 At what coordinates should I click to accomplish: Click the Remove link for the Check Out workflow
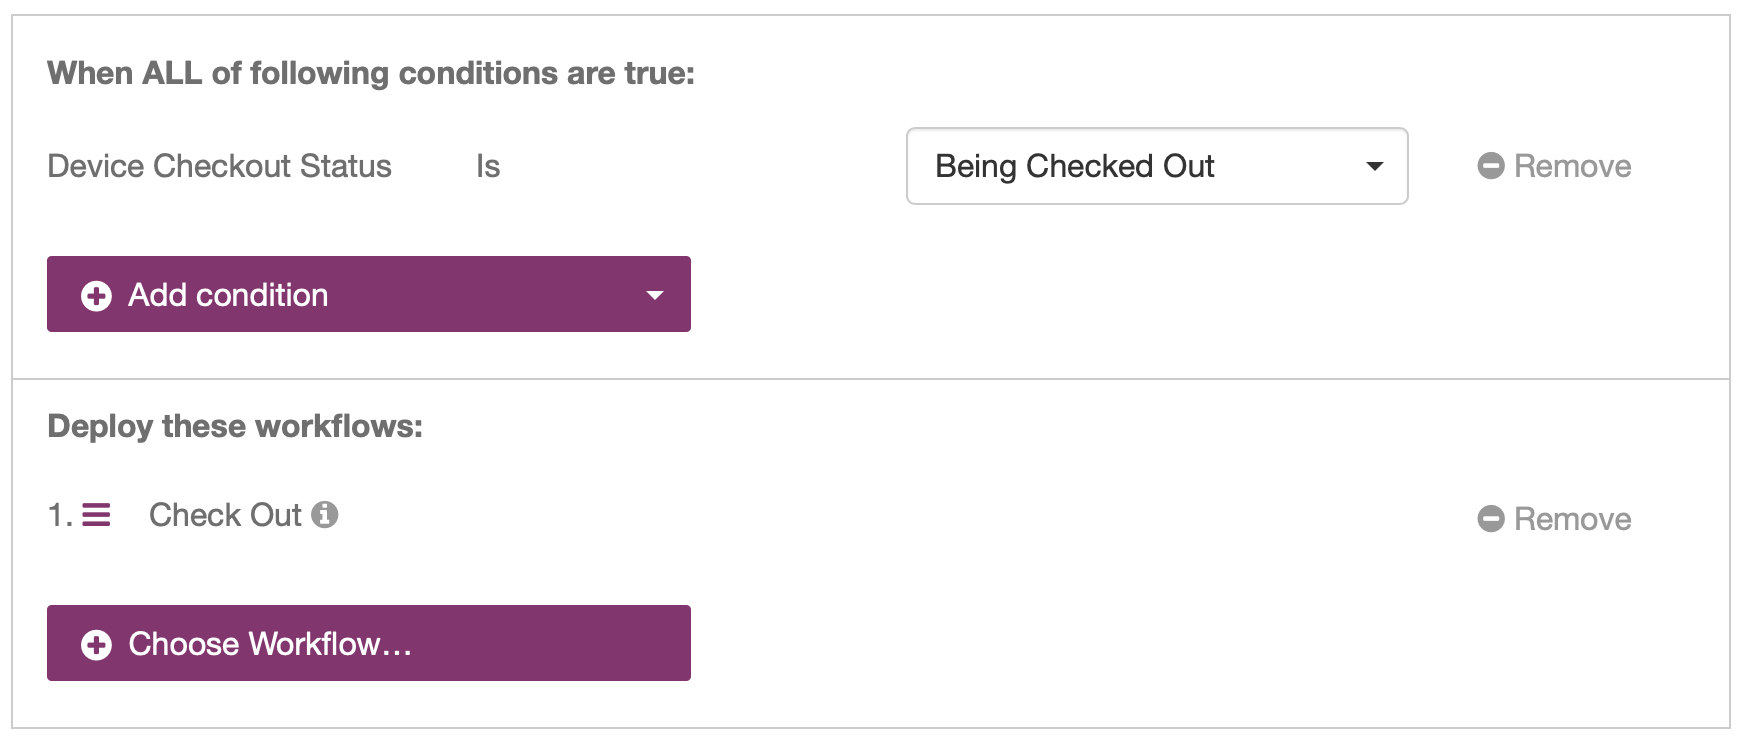pos(1572,519)
